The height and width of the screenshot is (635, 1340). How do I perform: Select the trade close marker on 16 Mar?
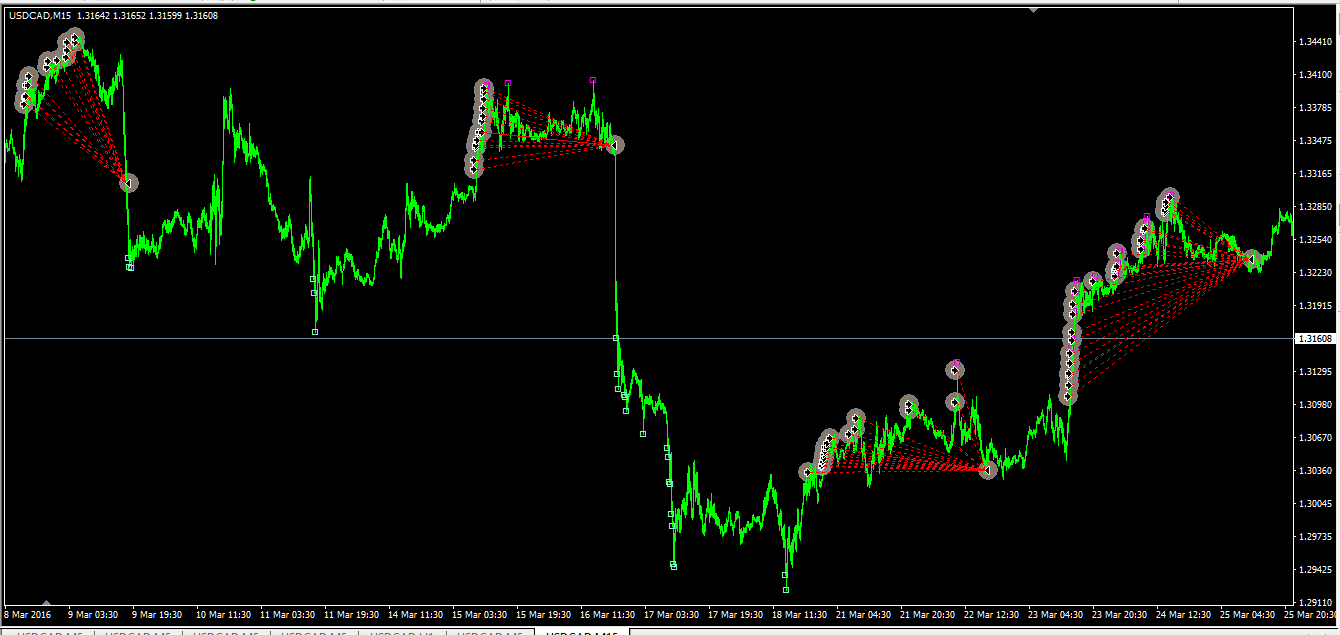[615, 146]
